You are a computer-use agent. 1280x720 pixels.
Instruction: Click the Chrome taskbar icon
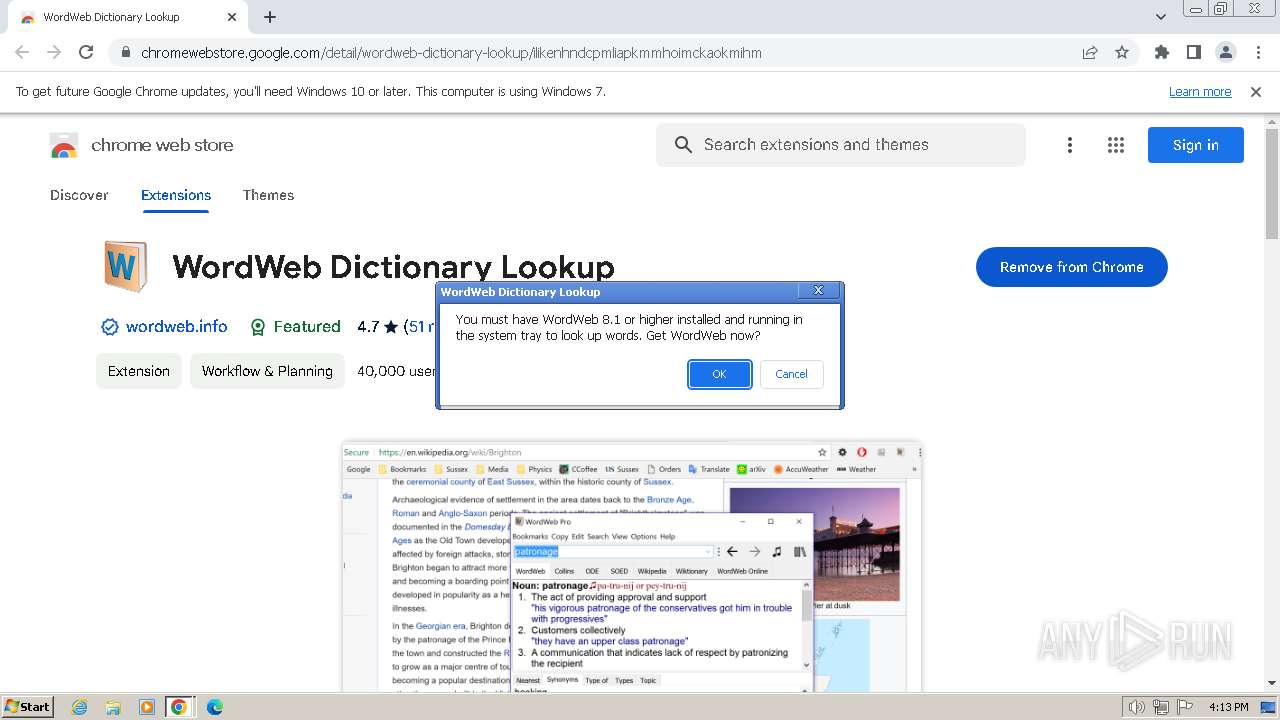click(x=179, y=707)
